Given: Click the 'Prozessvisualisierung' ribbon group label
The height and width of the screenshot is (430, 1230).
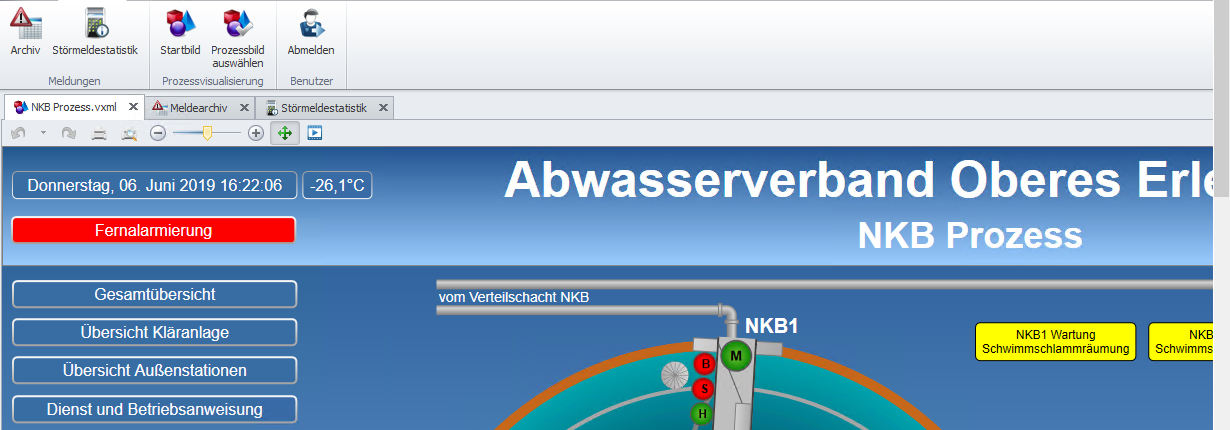Looking at the screenshot, I should (212, 81).
